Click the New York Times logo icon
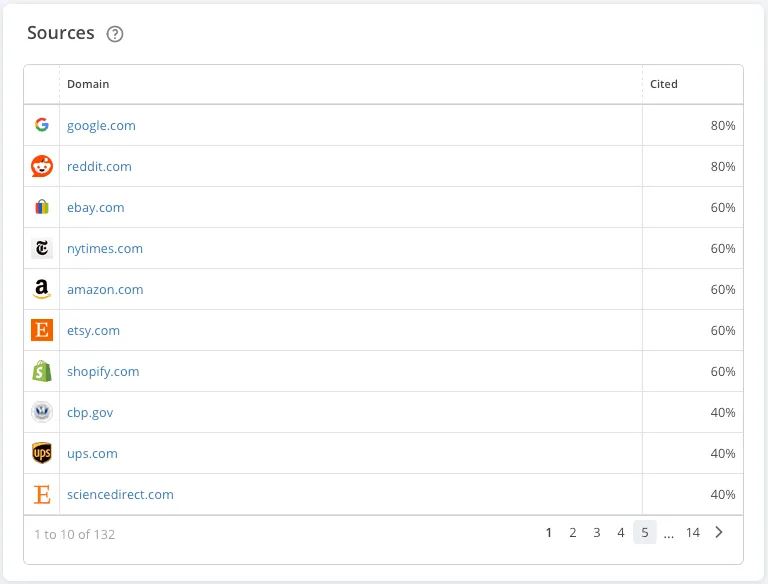 pyautogui.click(x=42, y=248)
